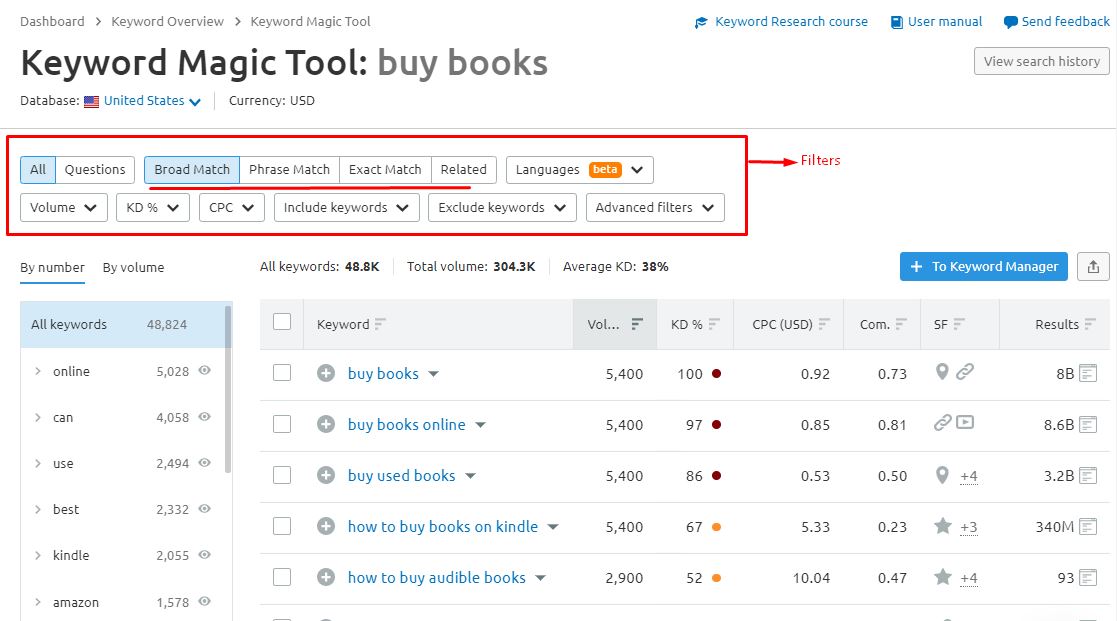Click the plus icon next to 'buy books online'
The width and height of the screenshot is (1117, 621).
pyautogui.click(x=325, y=425)
